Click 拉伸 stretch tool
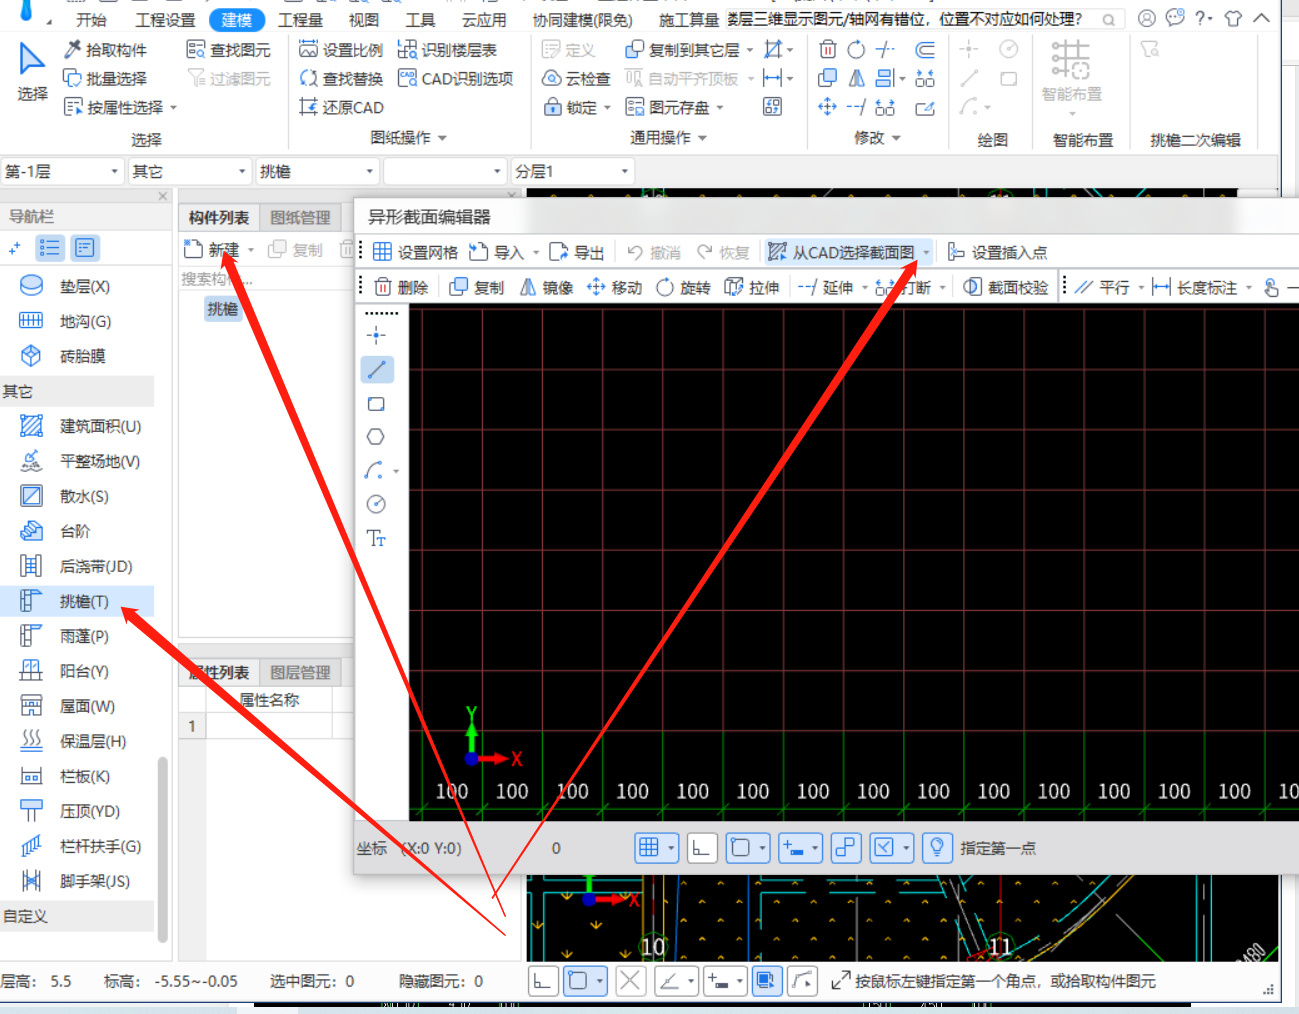This screenshot has width=1299, height=1014. [752, 287]
